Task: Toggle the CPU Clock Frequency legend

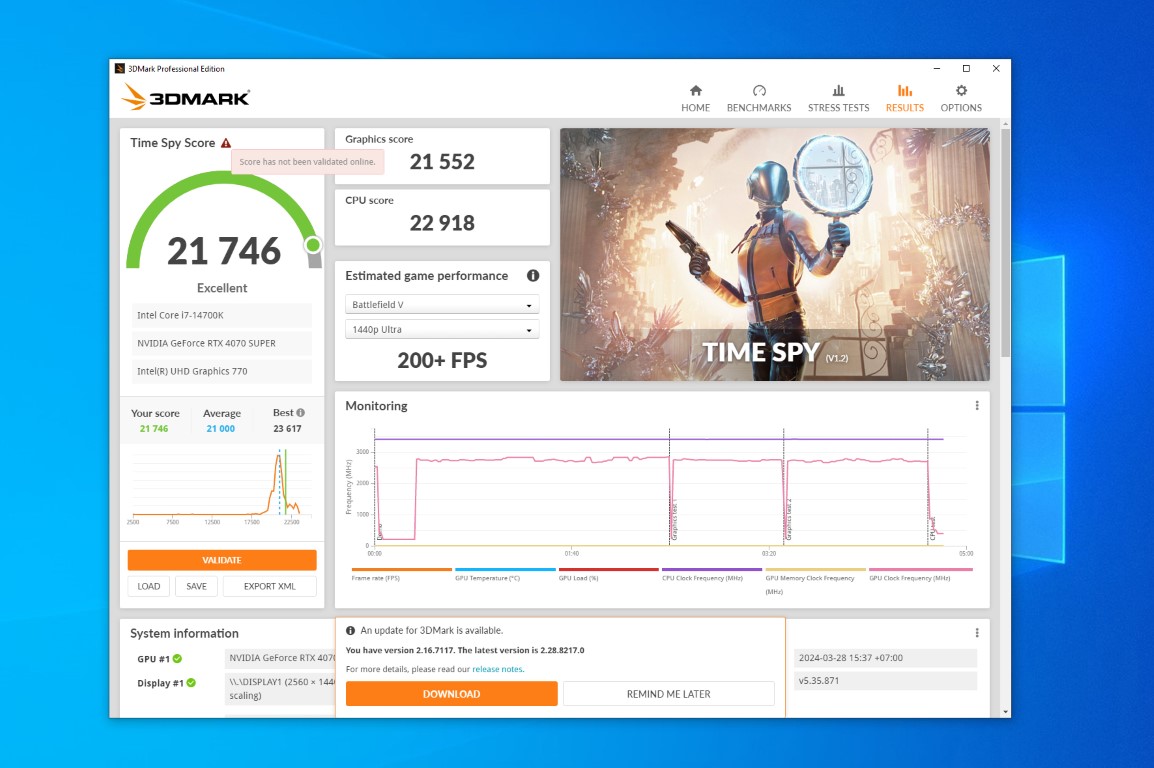Action: [x=712, y=575]
